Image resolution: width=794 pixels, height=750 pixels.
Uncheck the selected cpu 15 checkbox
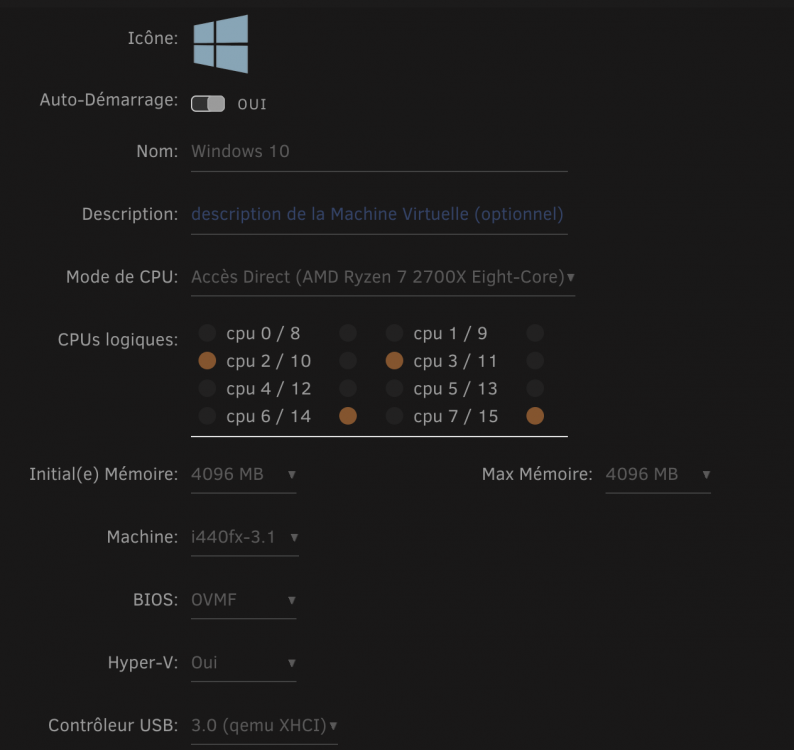[535, 416]
